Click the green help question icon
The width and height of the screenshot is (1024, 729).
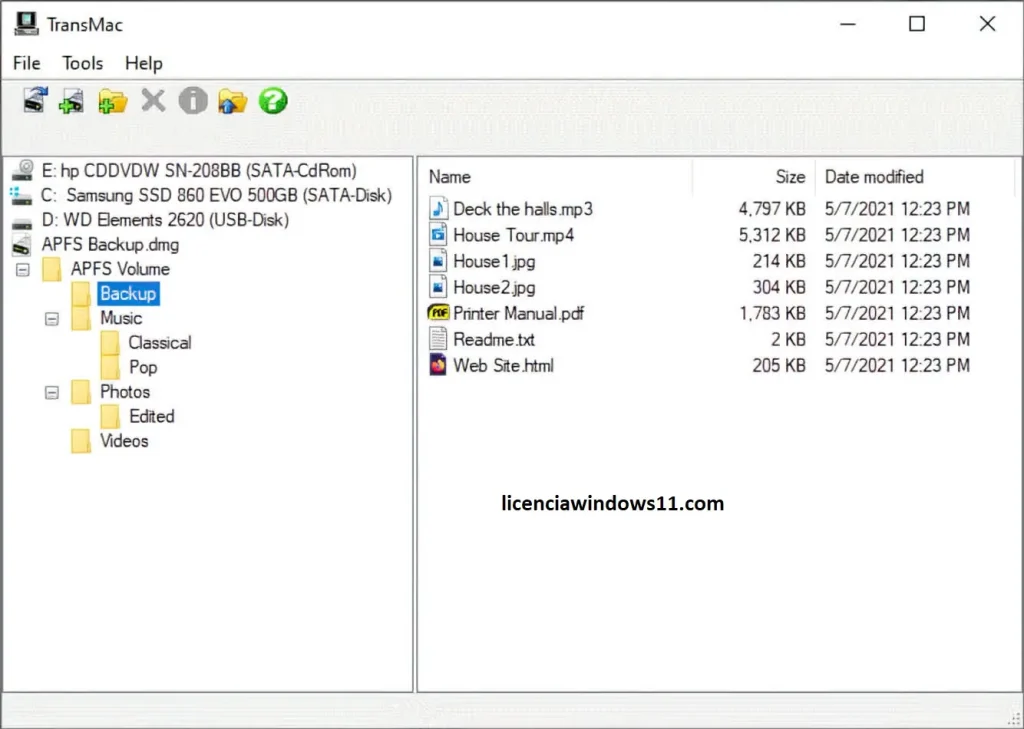click(x=273, y=101)
